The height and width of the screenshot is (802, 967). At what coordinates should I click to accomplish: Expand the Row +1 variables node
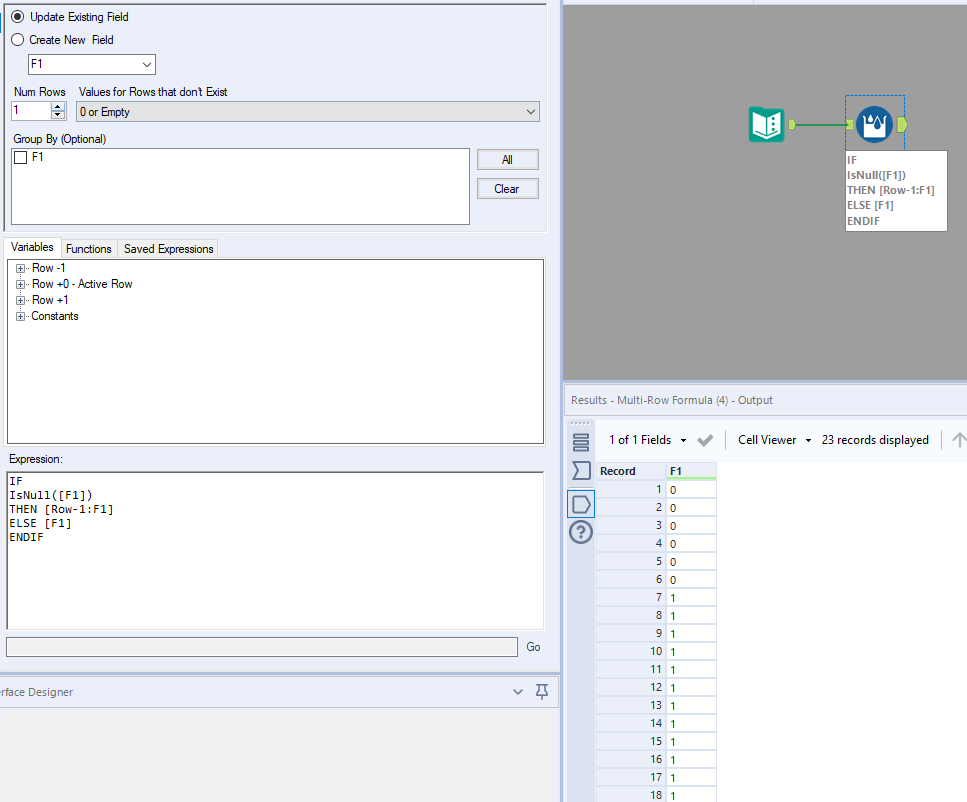pos(20,300)
